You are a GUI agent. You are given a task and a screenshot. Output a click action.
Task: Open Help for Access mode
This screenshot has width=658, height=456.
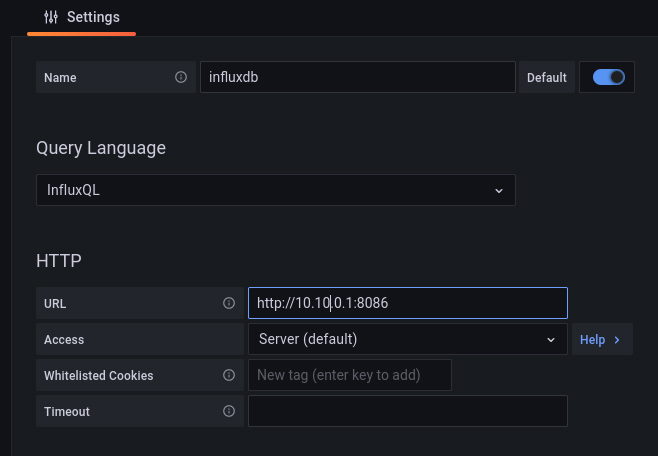pos(602,339)
